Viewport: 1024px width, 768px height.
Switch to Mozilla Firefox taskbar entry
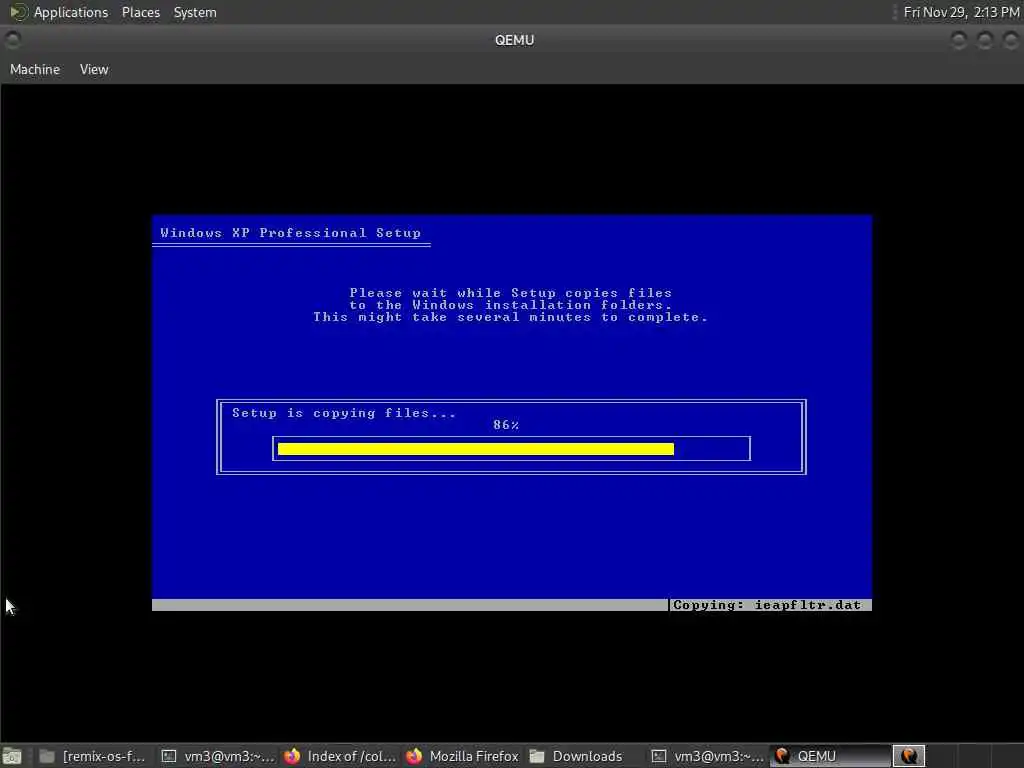[462, 756]
